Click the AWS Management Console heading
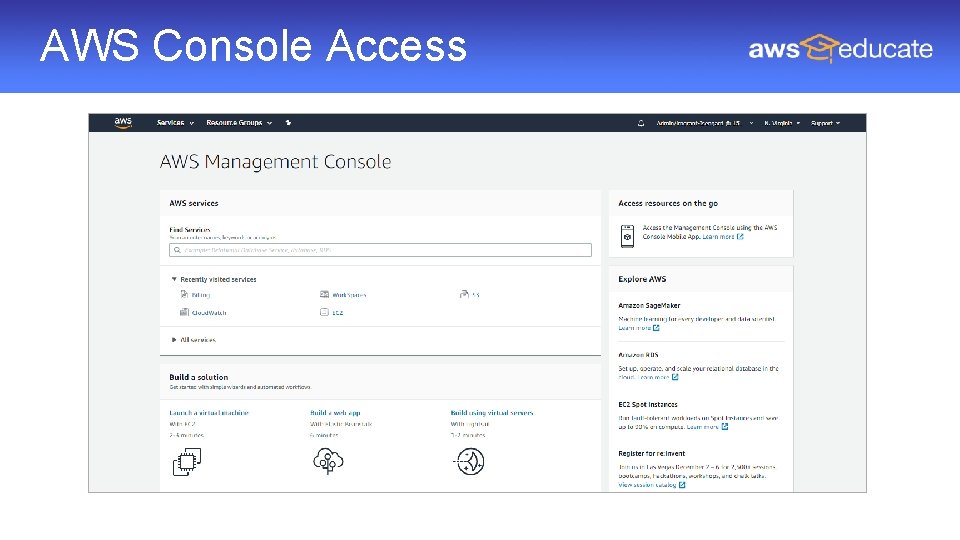 coord(276,162)
